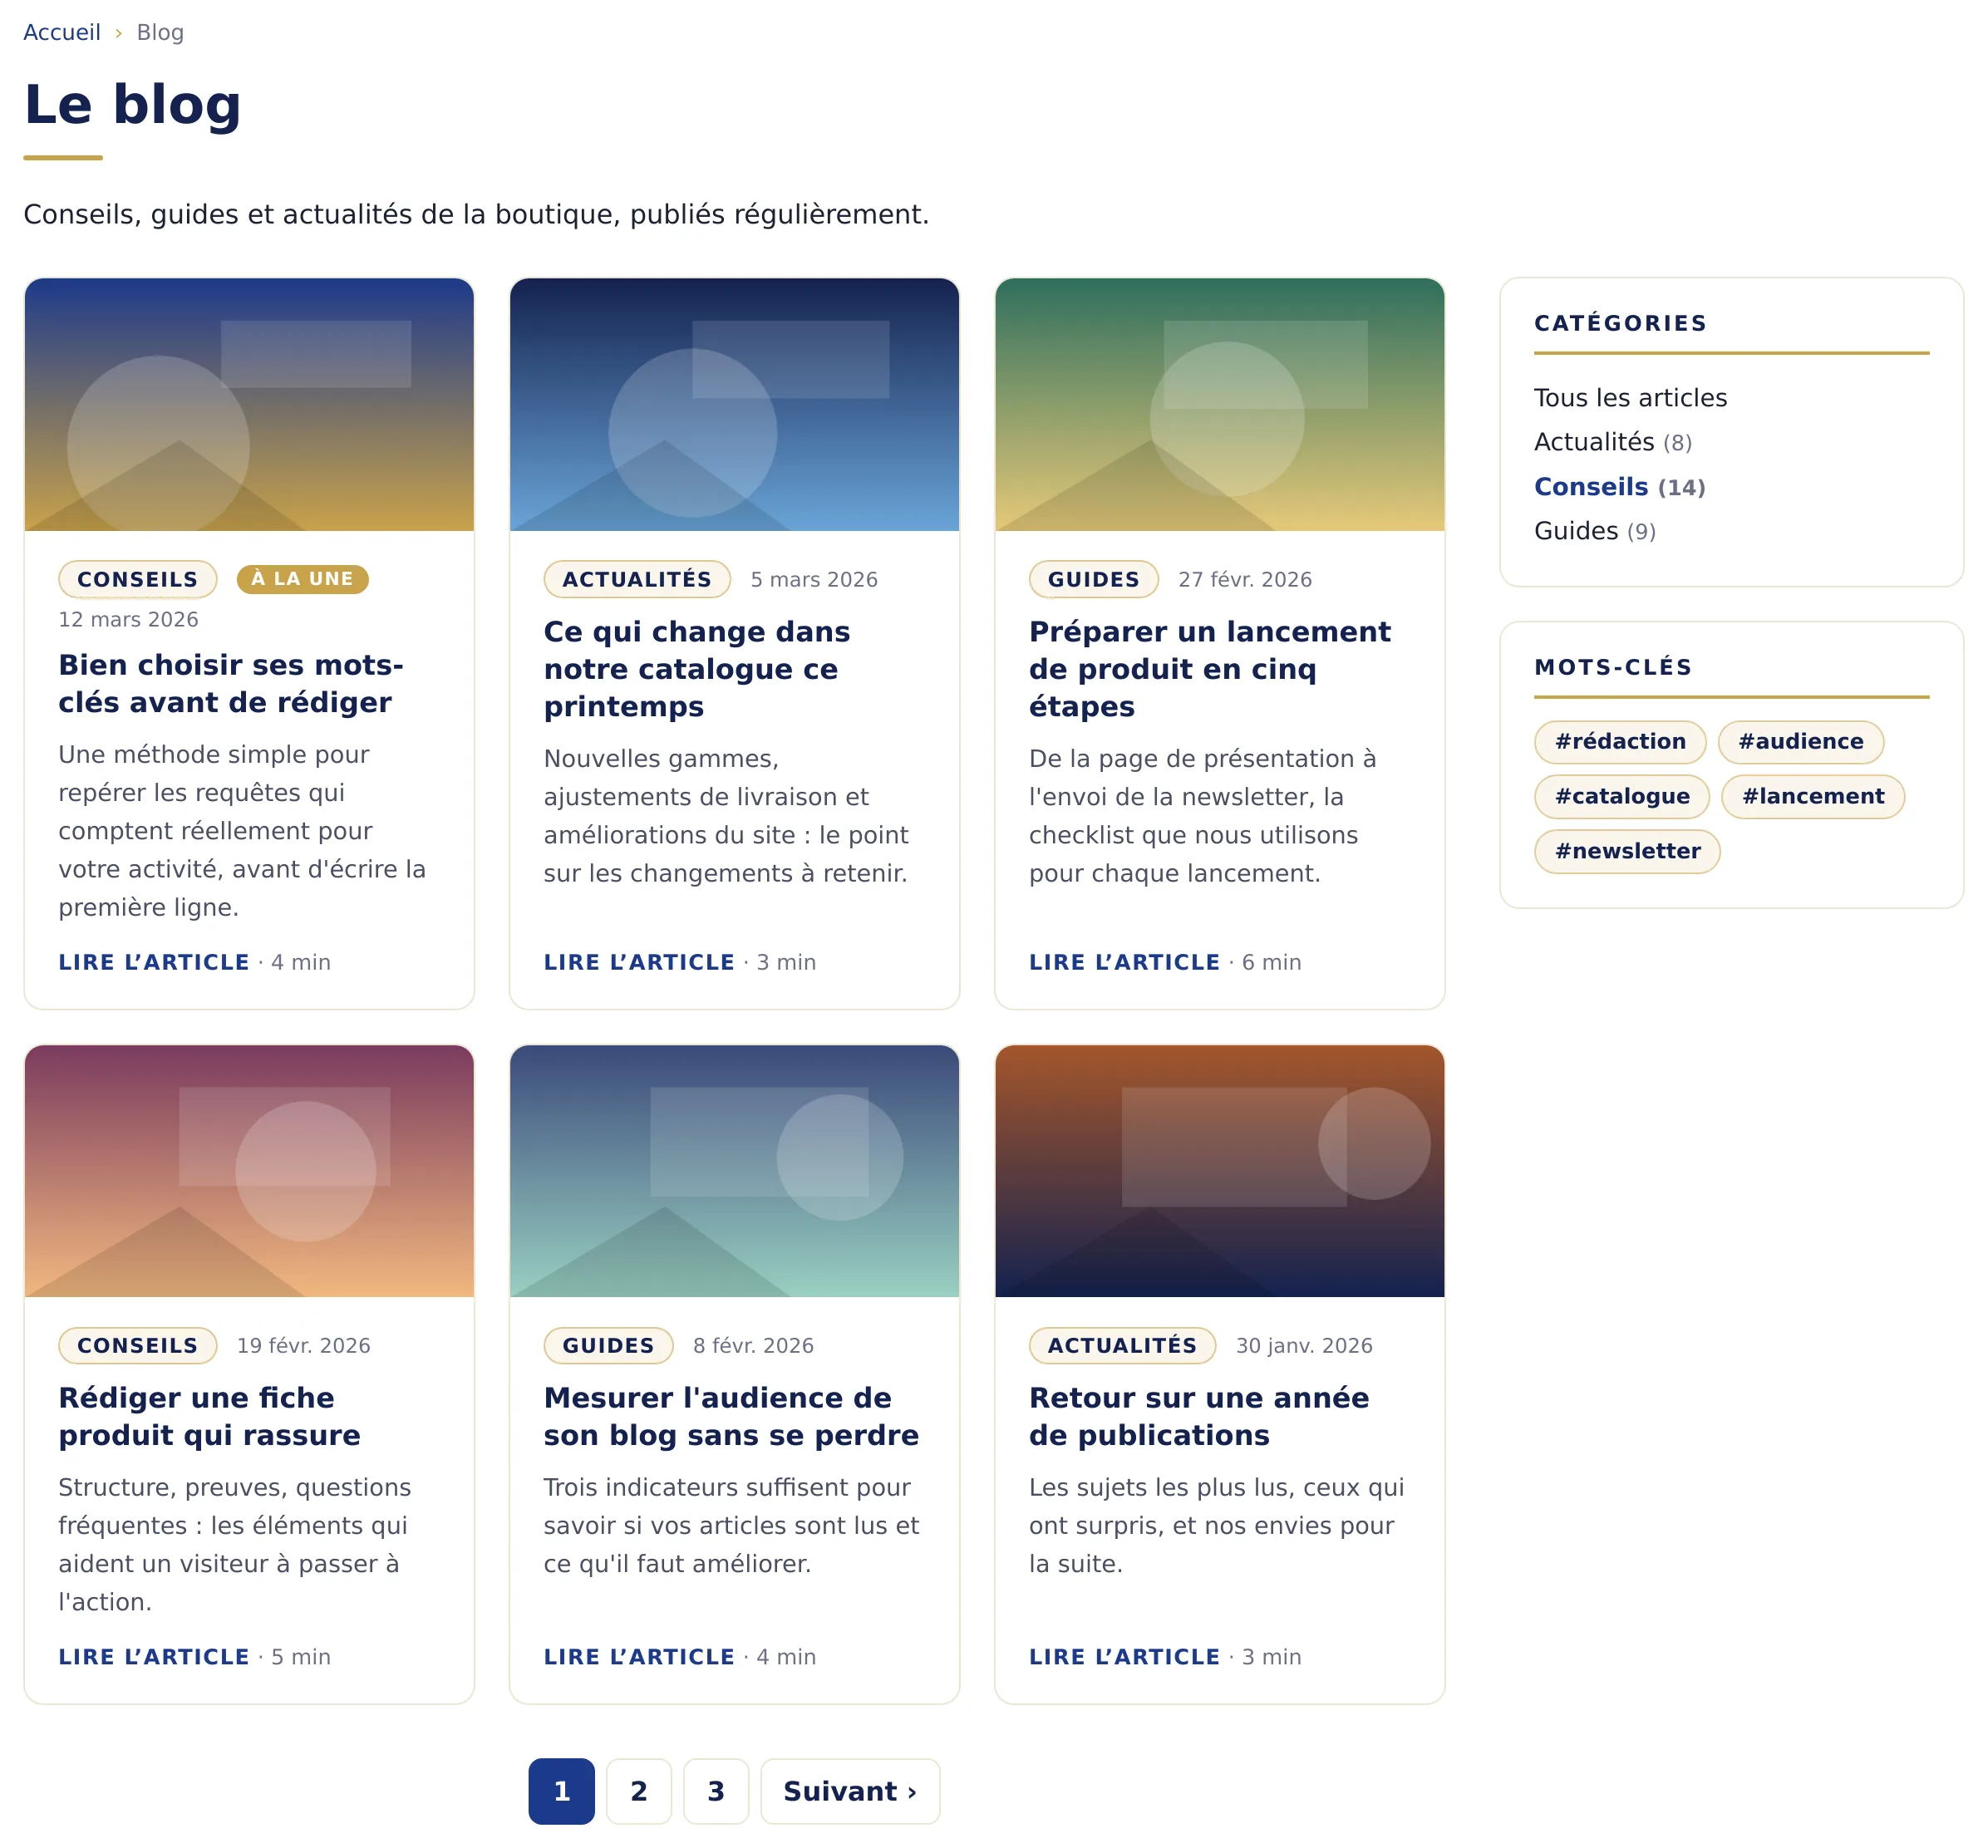Select the ACTUALITÉS badge on the 5 mars article
1988x1848 pixels.
point(637,579)
